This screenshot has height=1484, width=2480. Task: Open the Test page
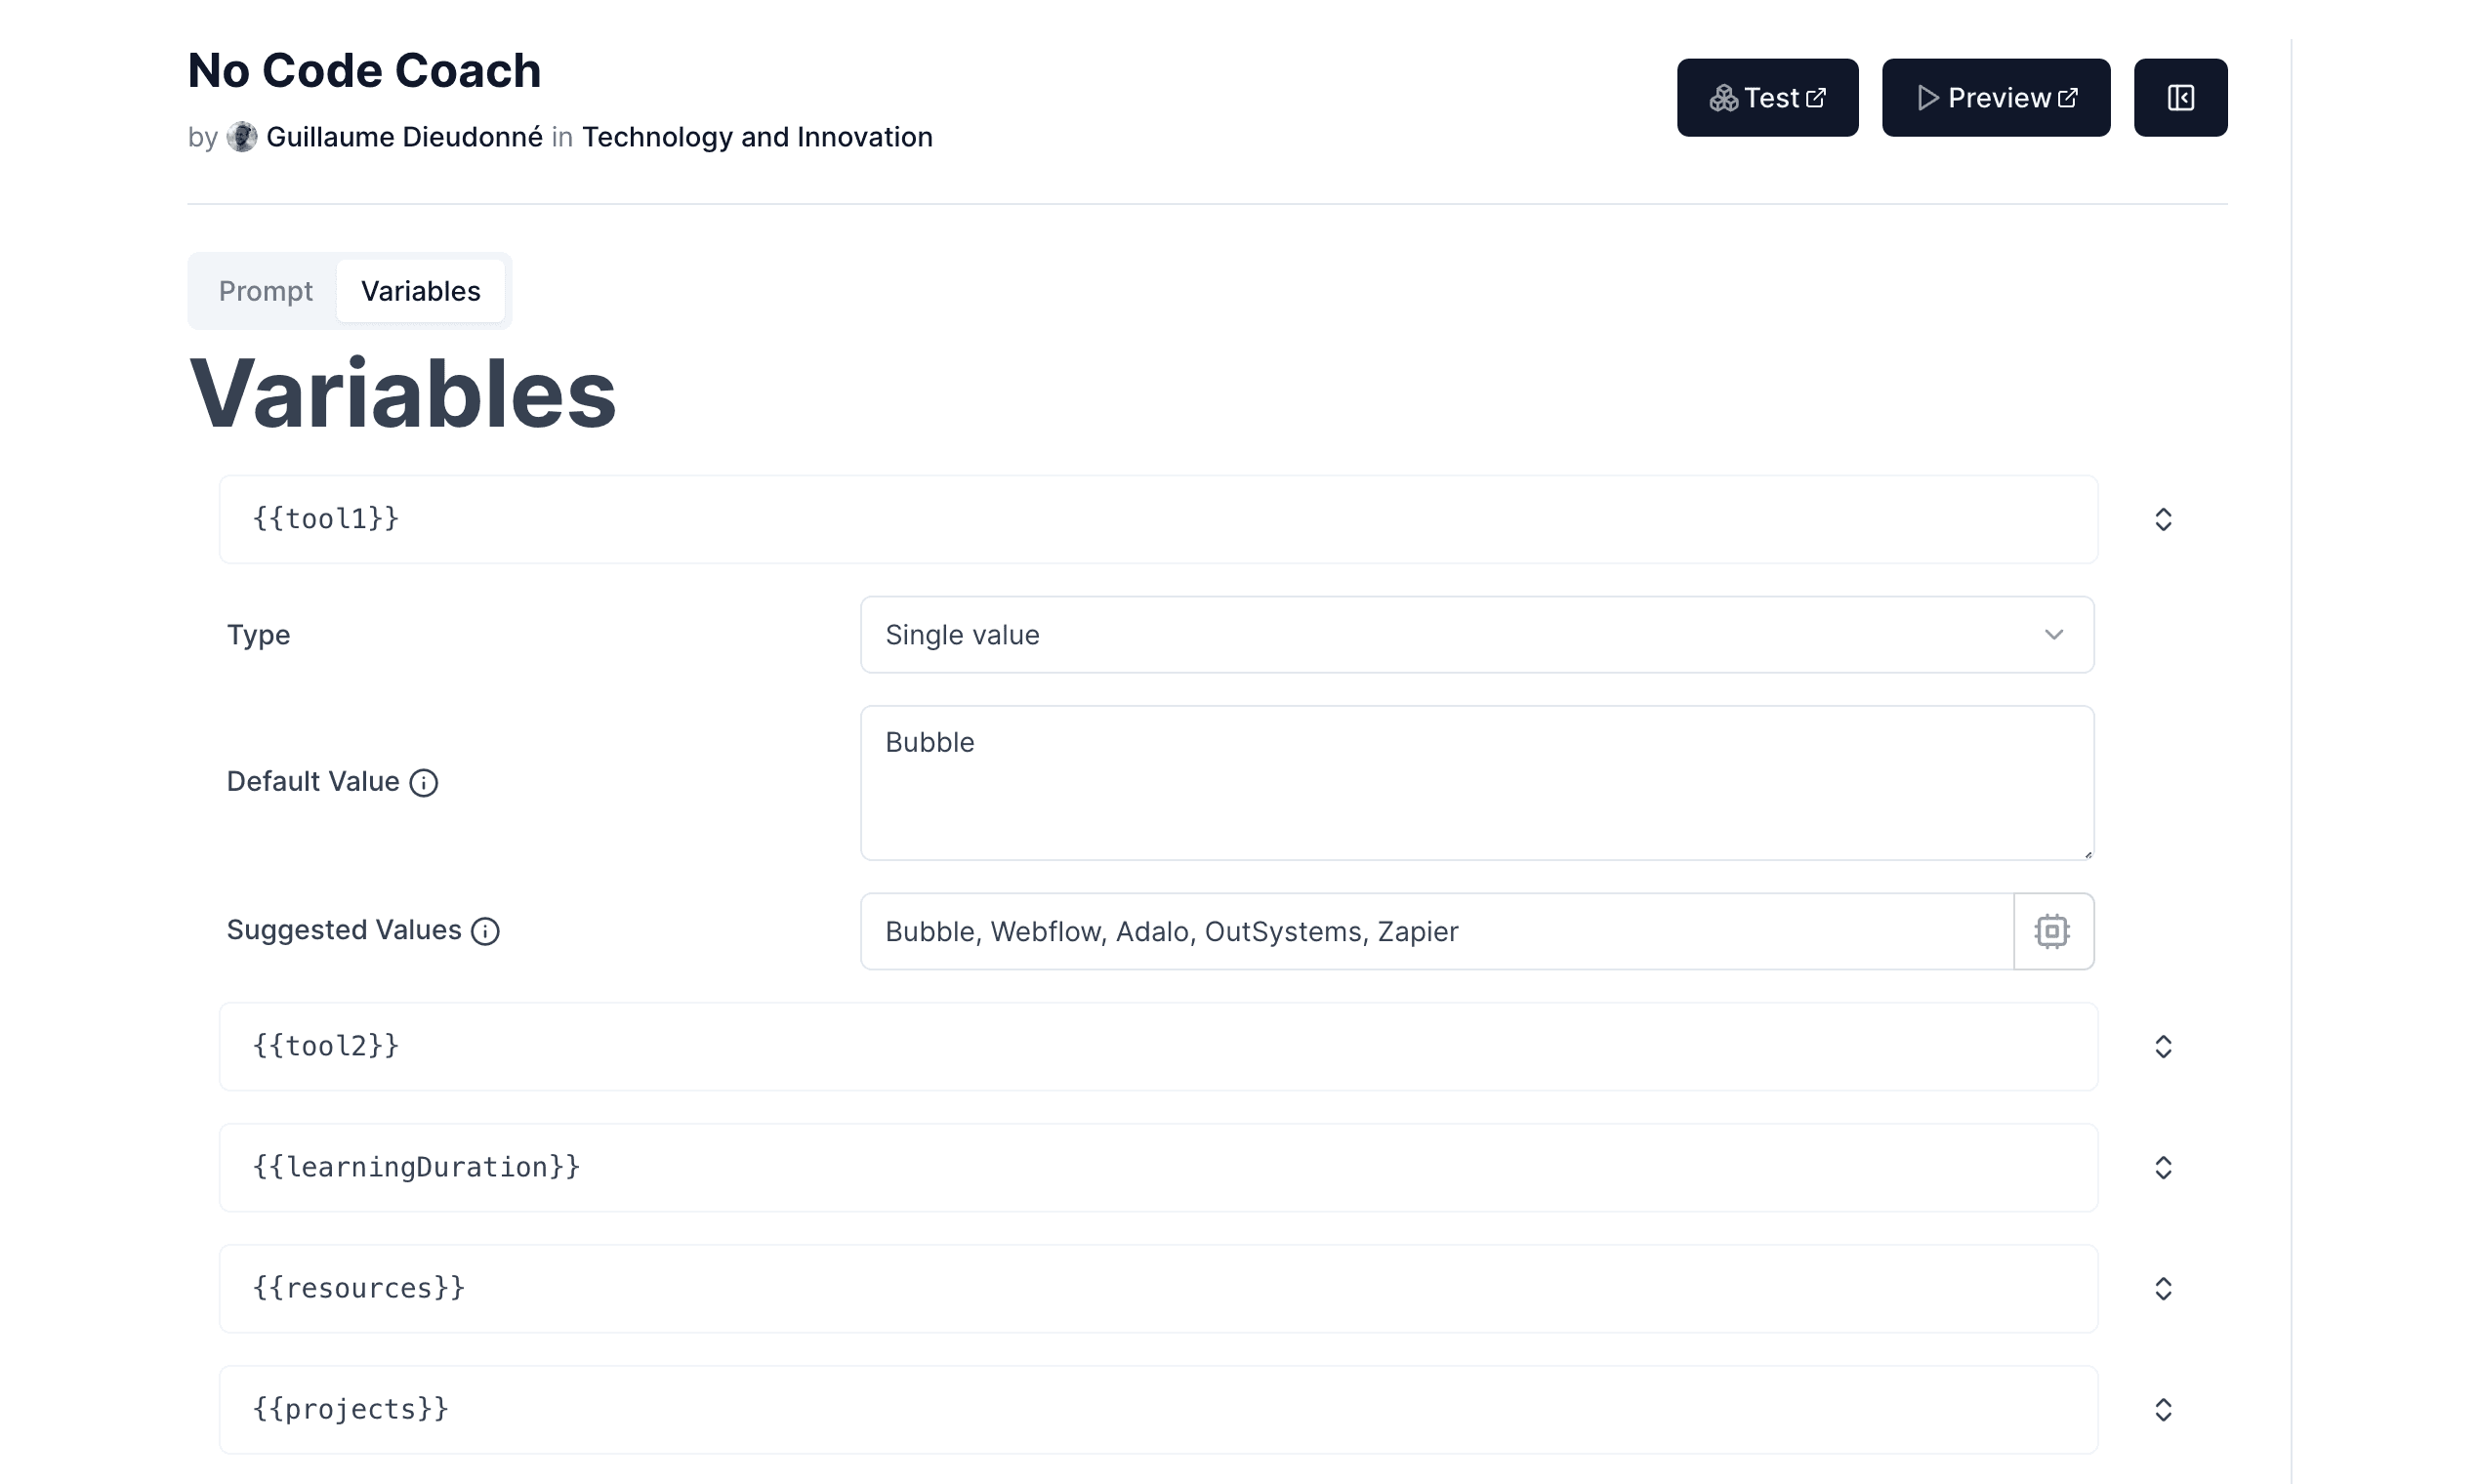tap(1767, 96)
